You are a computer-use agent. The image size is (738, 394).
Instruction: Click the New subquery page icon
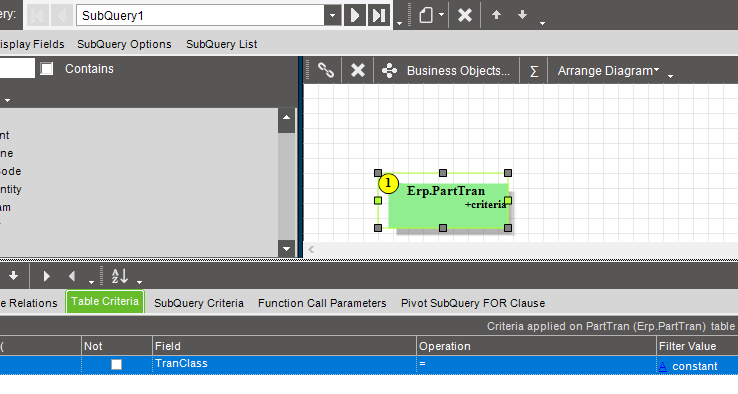tap(426, 16)
